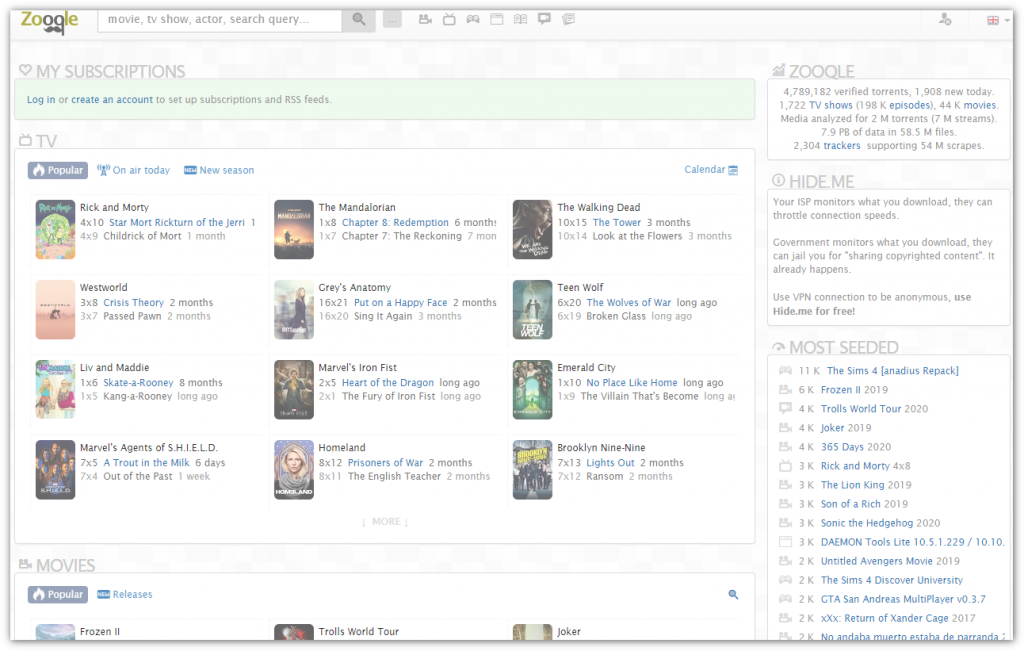The height and width of the screenshot is (651, 1024).
Task: Click the Marvel's Iron Fist show title
Action: click(357, 368)
